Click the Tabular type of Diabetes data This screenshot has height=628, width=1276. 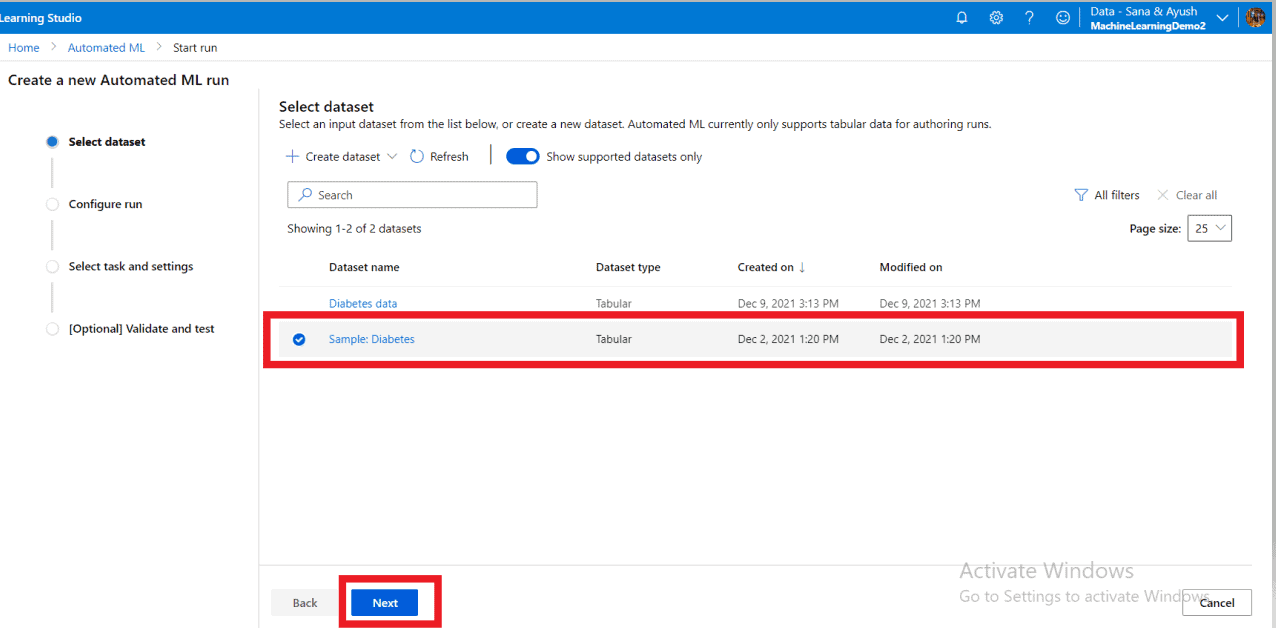tap(614, 303)
